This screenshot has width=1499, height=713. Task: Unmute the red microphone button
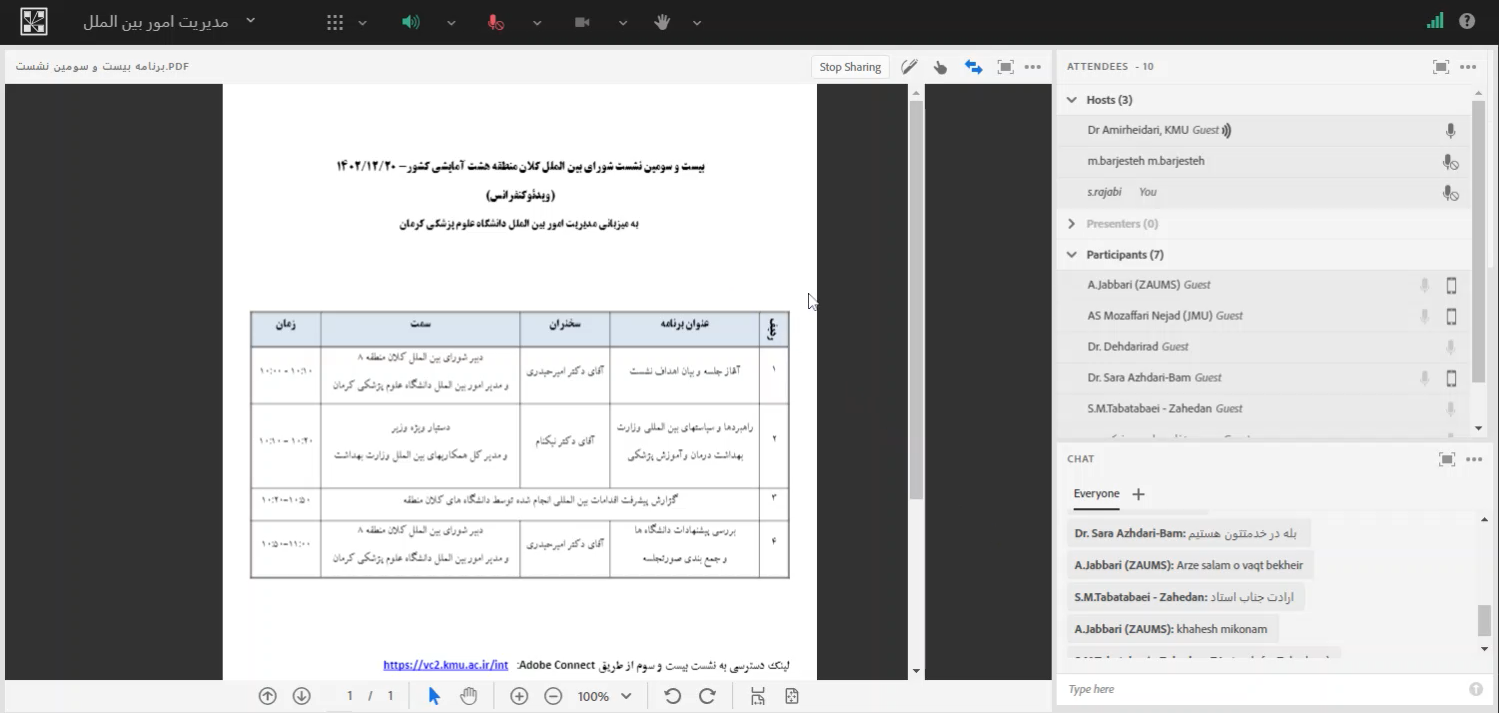pyautogui.click(x=495, y=22)
